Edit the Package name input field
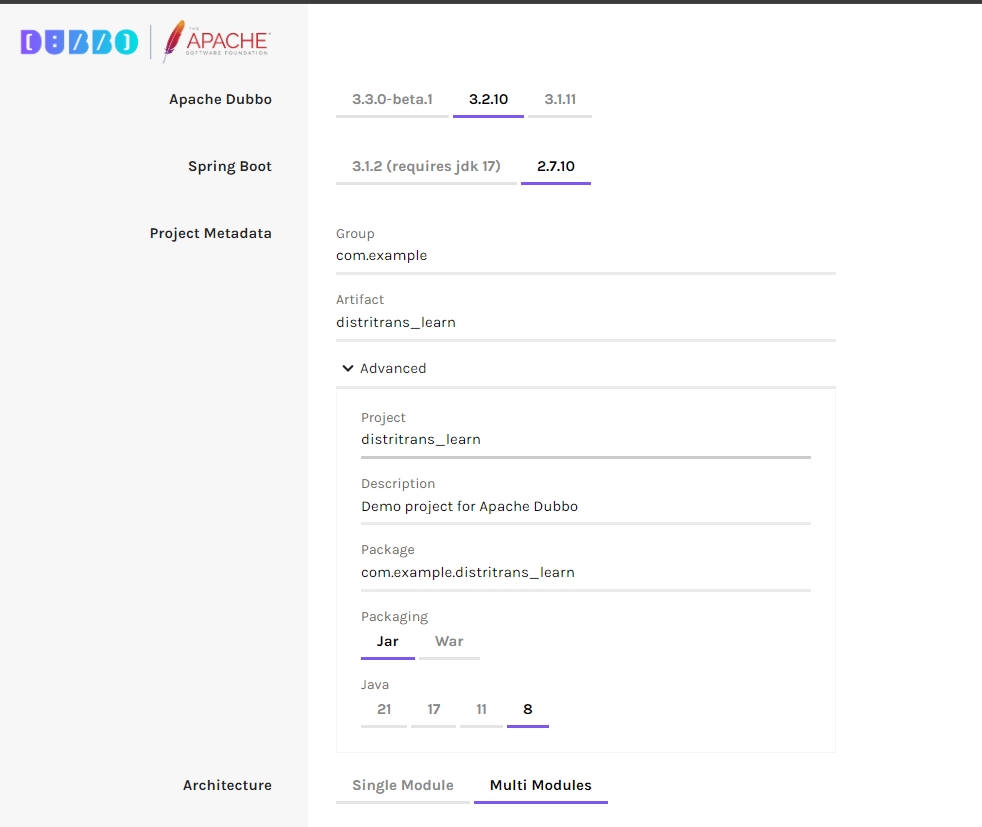The image size is (982, 827). pos(586,573)
